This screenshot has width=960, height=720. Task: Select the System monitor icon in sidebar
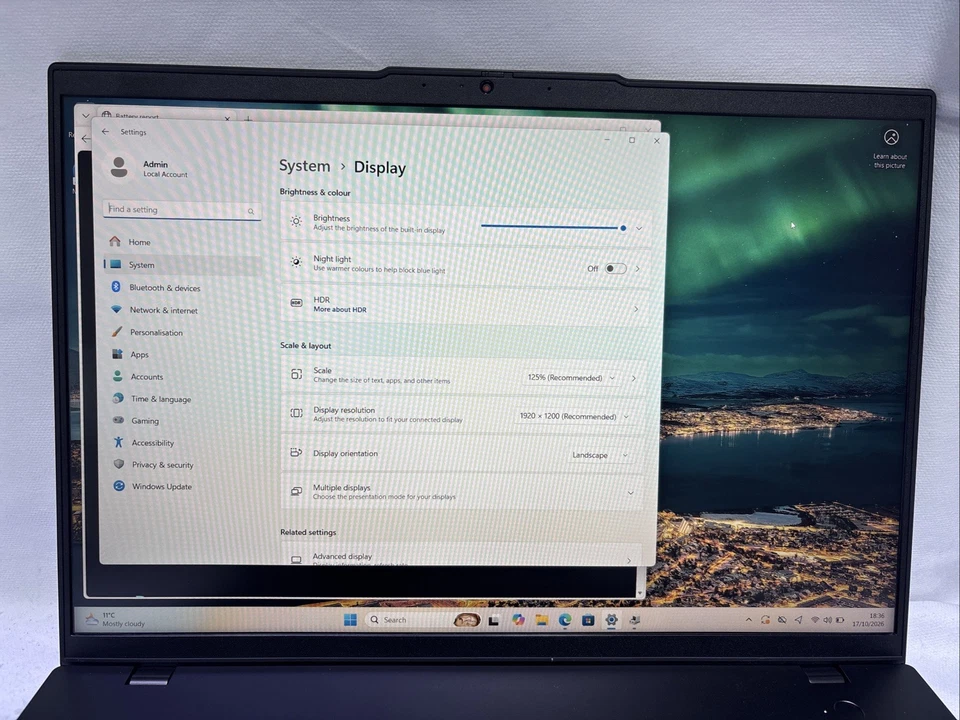click(115, 264)
